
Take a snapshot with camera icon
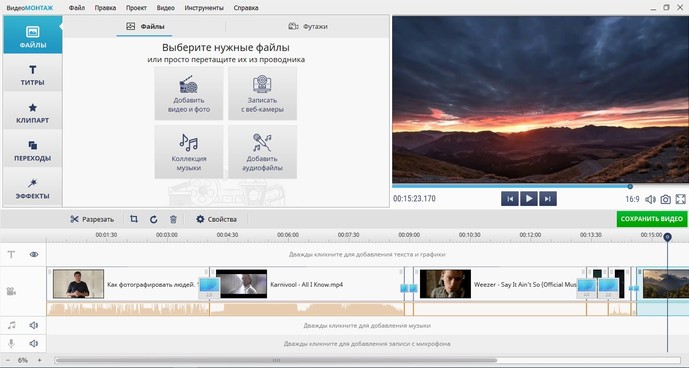(666, 199)
